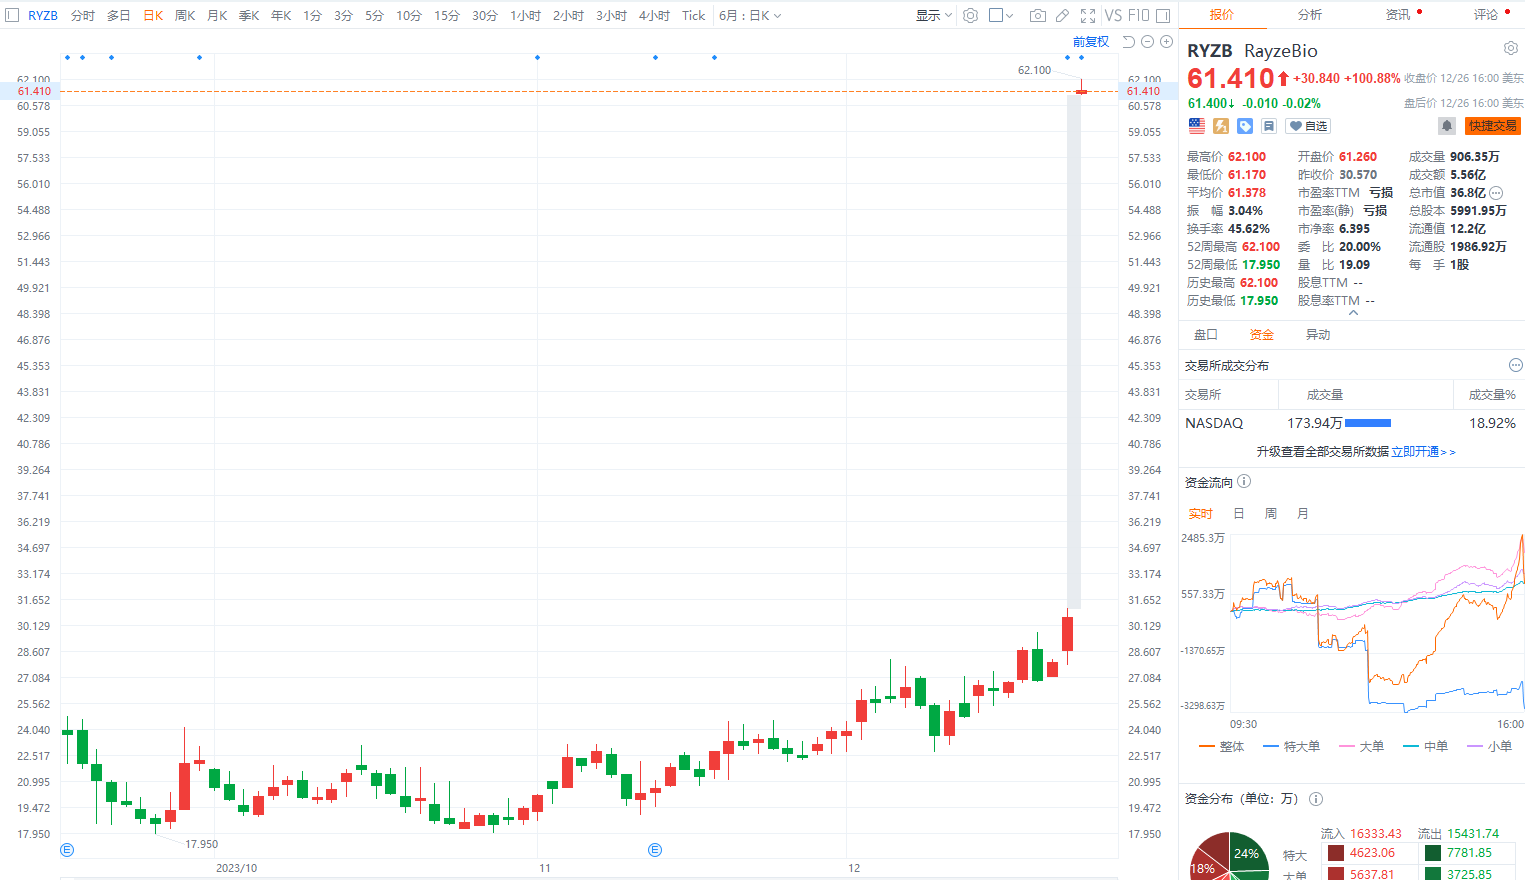Click the NASDAQ blue volume bar
Viewport: 1525px width, 880px height.
click(1368, 424)
